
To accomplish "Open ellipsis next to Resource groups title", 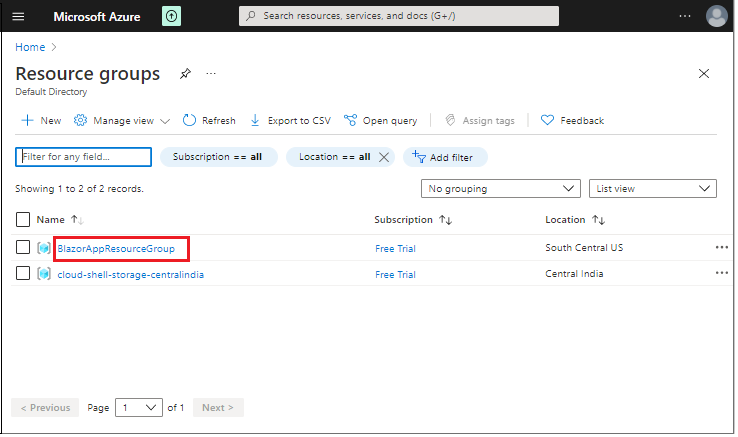I will 211,73.
